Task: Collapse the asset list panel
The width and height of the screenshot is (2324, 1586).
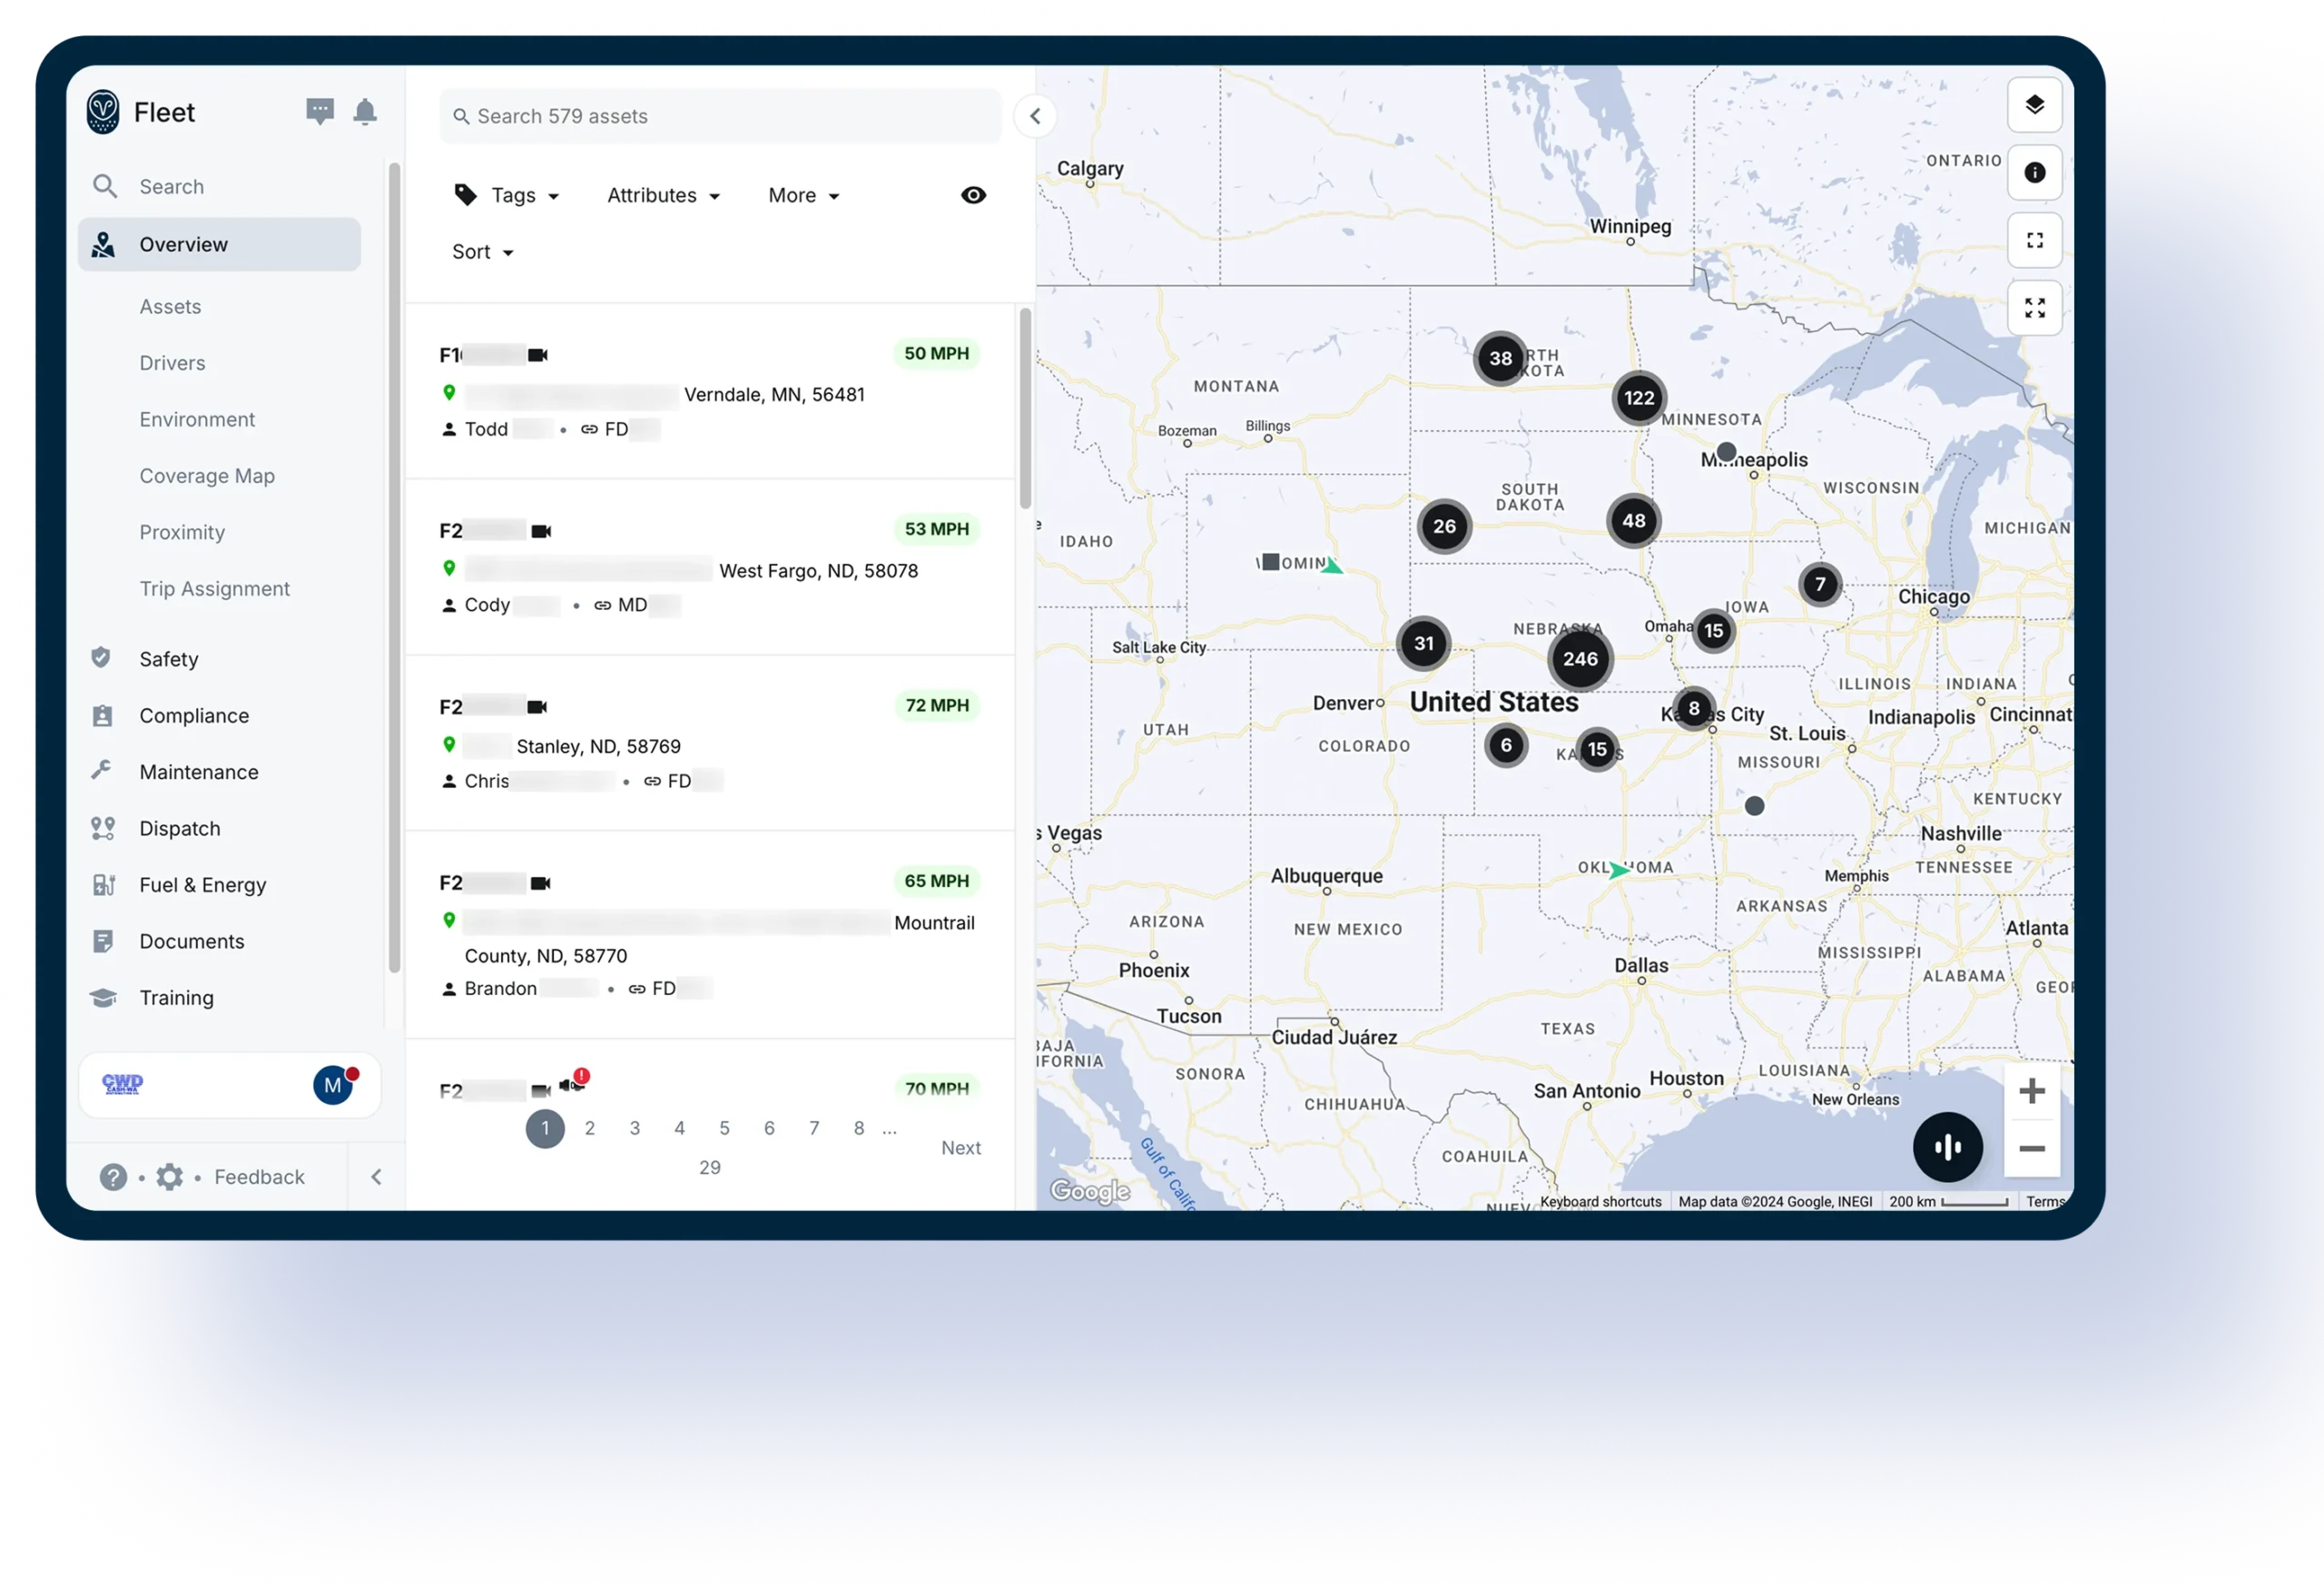Action: [x=1035, y=116]
